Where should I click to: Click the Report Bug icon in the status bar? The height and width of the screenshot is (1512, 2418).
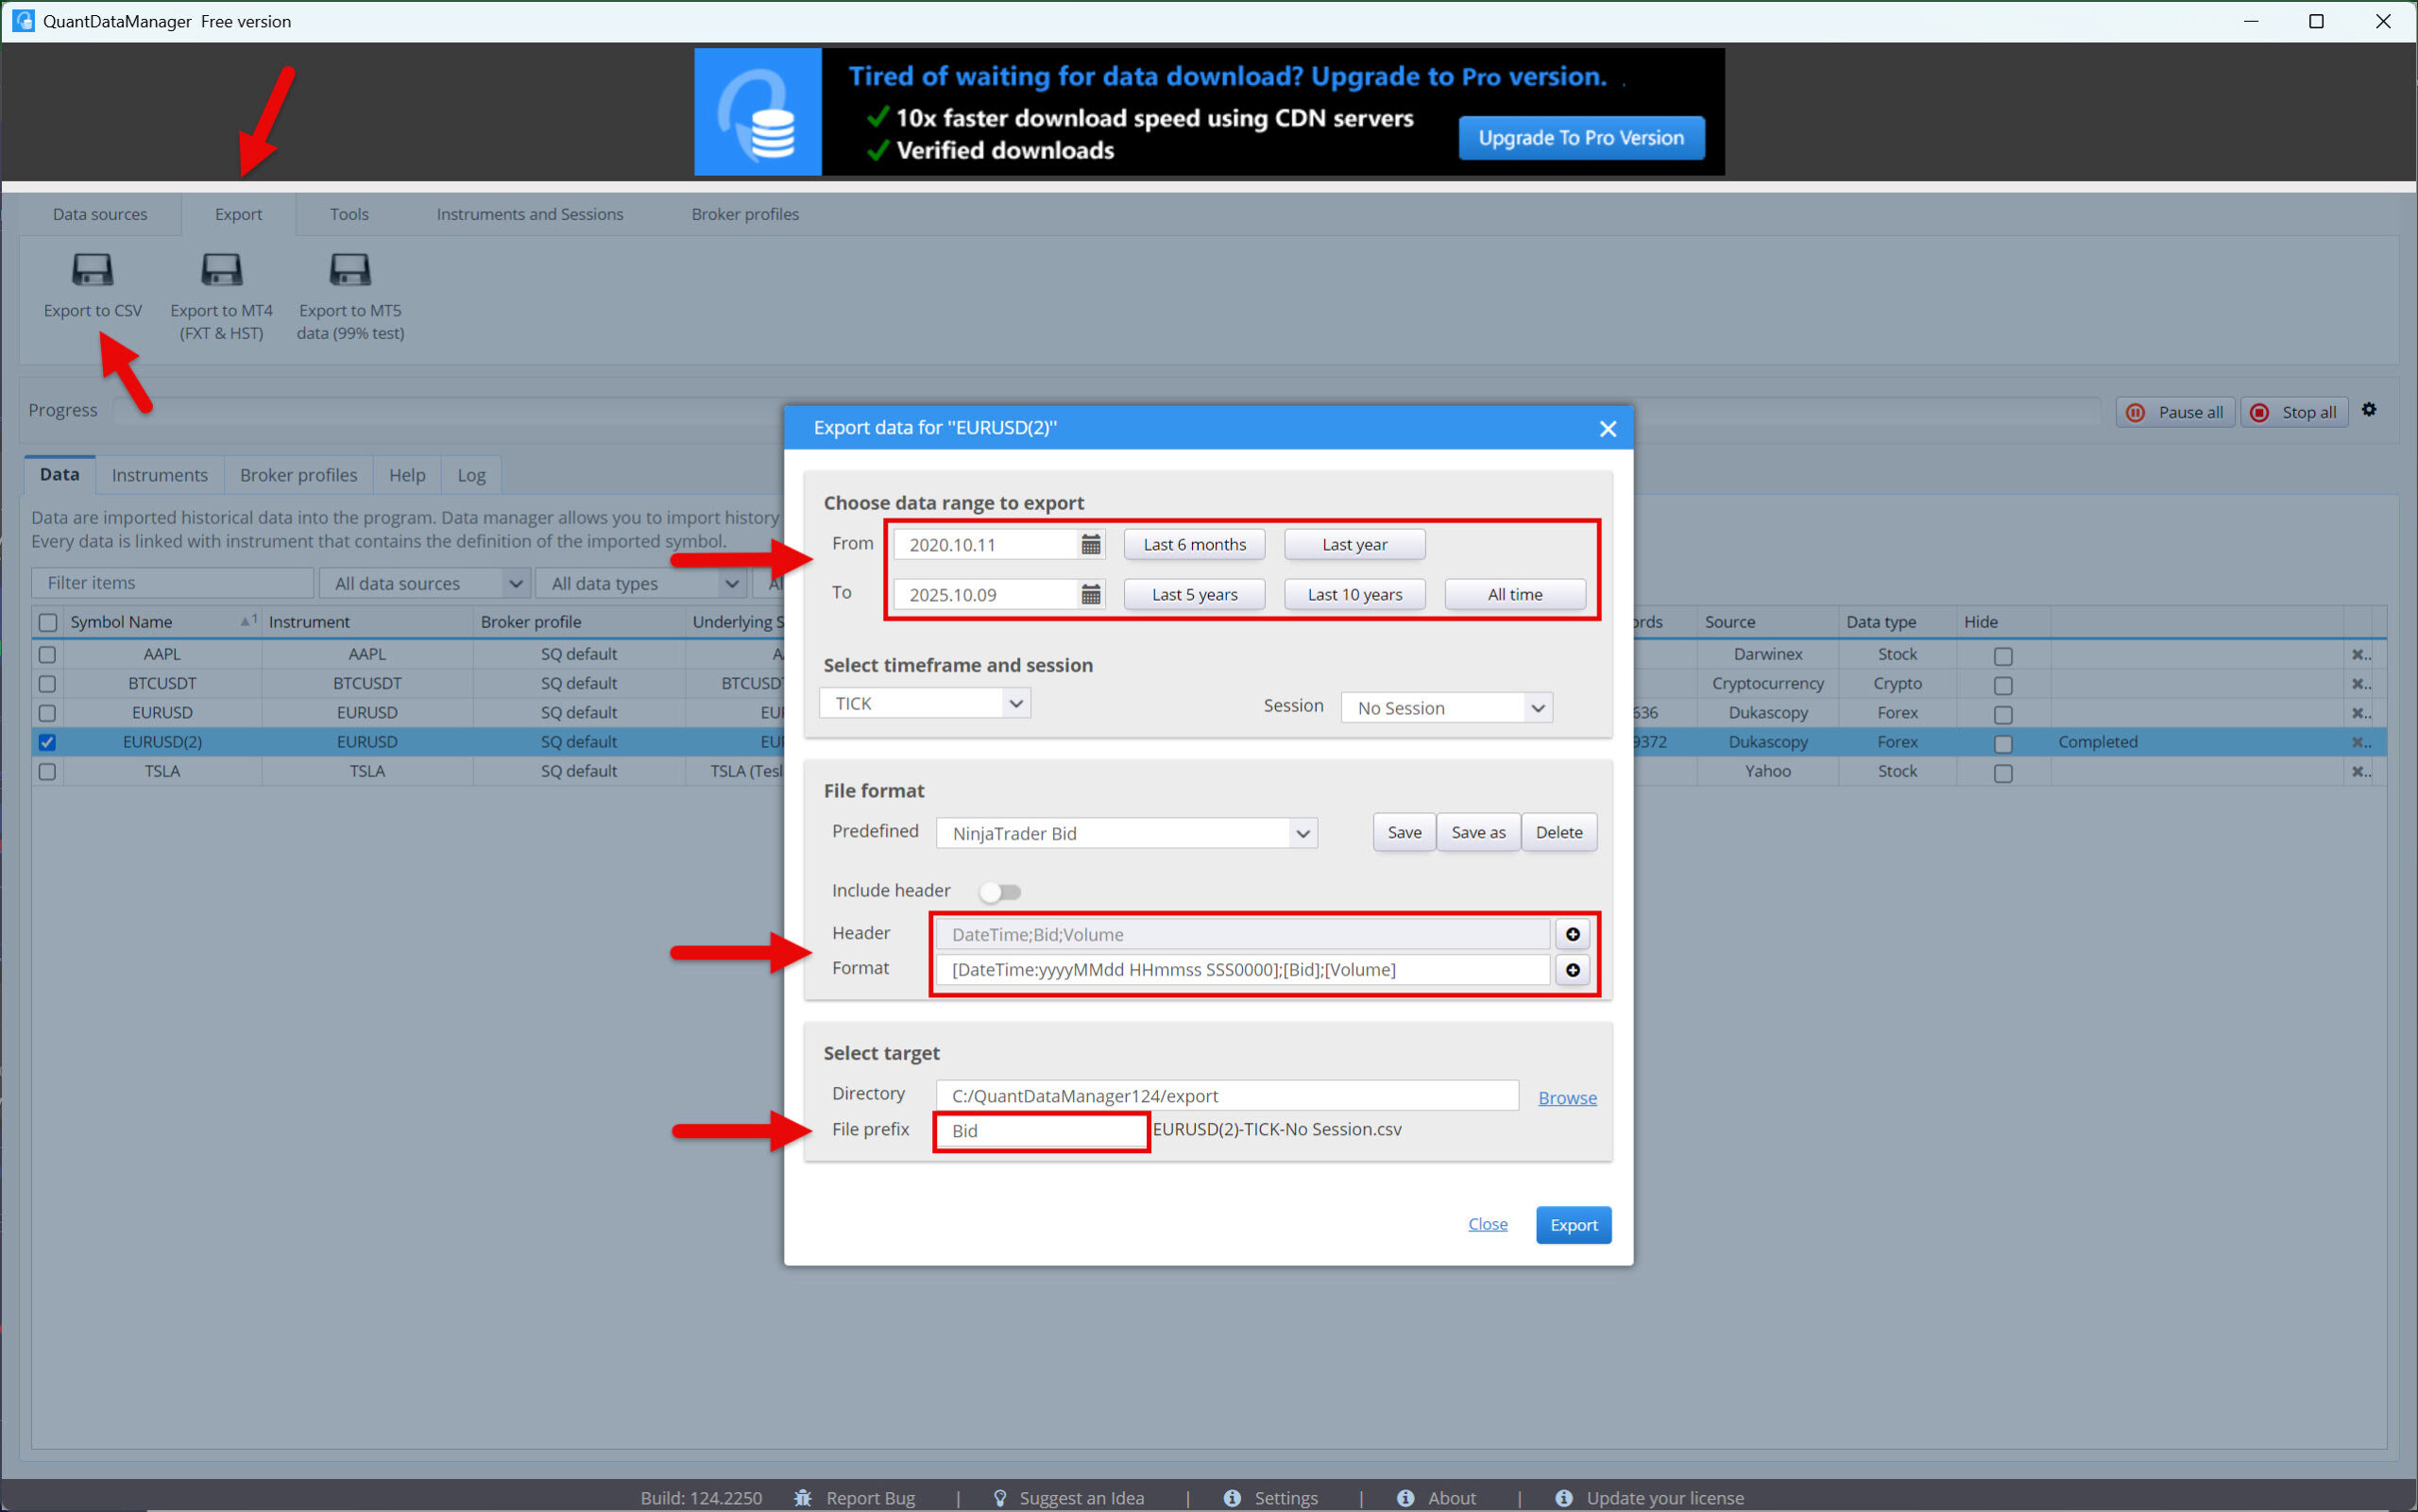click(802, 1497)
